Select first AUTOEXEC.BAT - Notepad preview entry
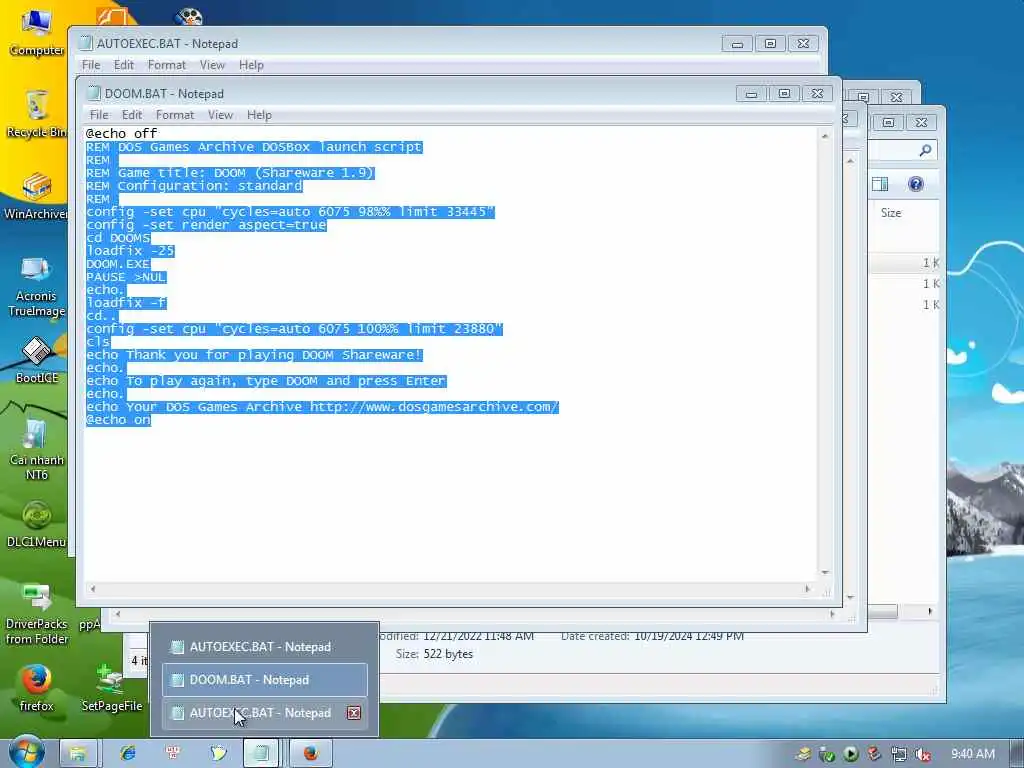Image resolution: width=1024 pixels, height=768 pixels. point(264,647)
